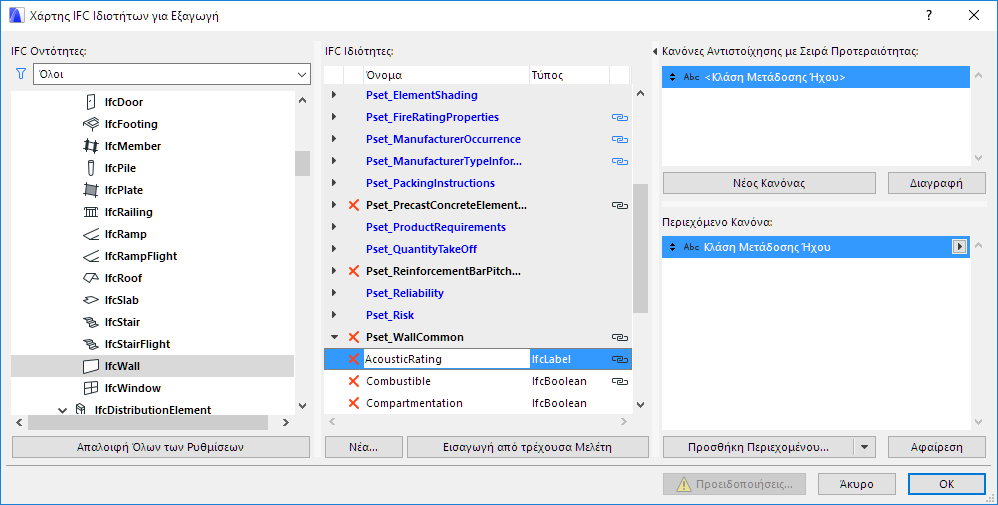The image size is (998, 505).
Task: Toggle the red X on Pset_PrecastConcreteElement row
Action: pyautogui.click(x=353, y=205)
